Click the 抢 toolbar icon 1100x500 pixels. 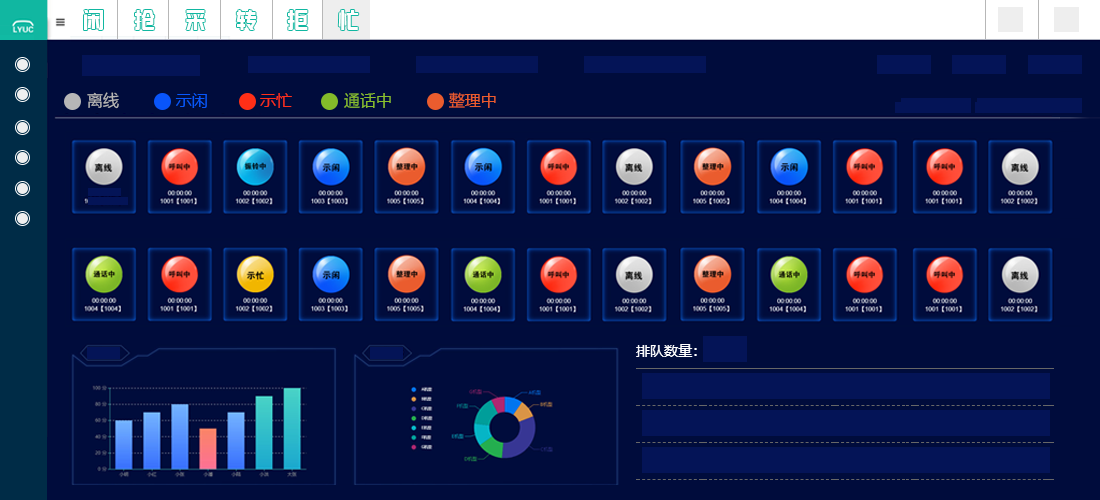[144, 20]
